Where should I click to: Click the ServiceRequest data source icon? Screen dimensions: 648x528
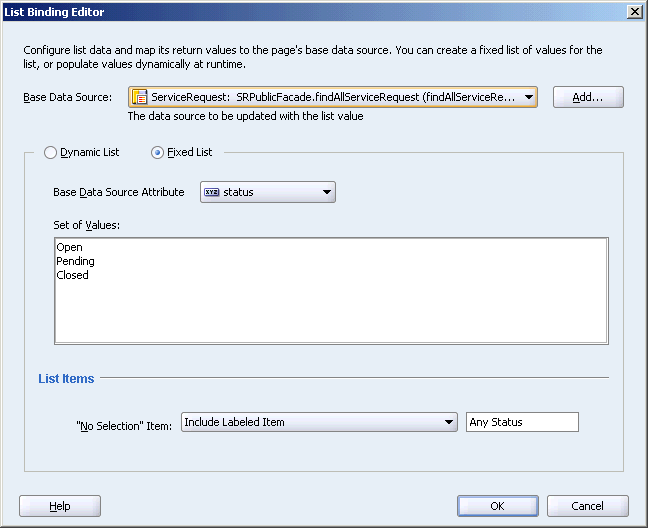point(140,97)
